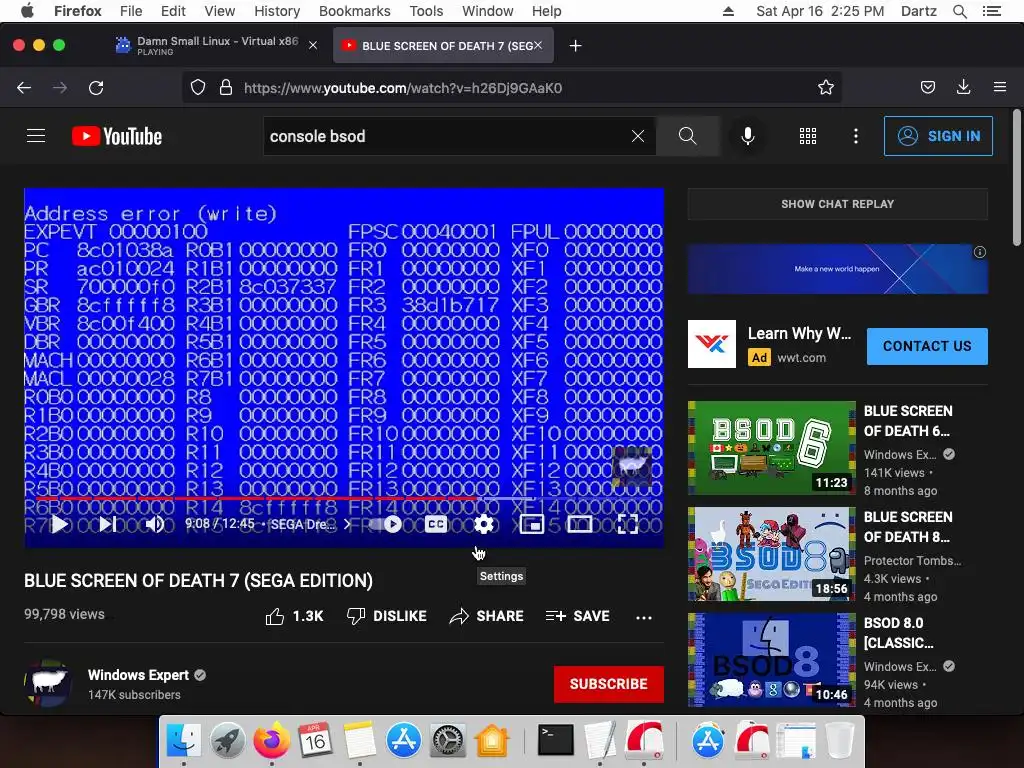Enable theater mode

click(x=579, y=524)
